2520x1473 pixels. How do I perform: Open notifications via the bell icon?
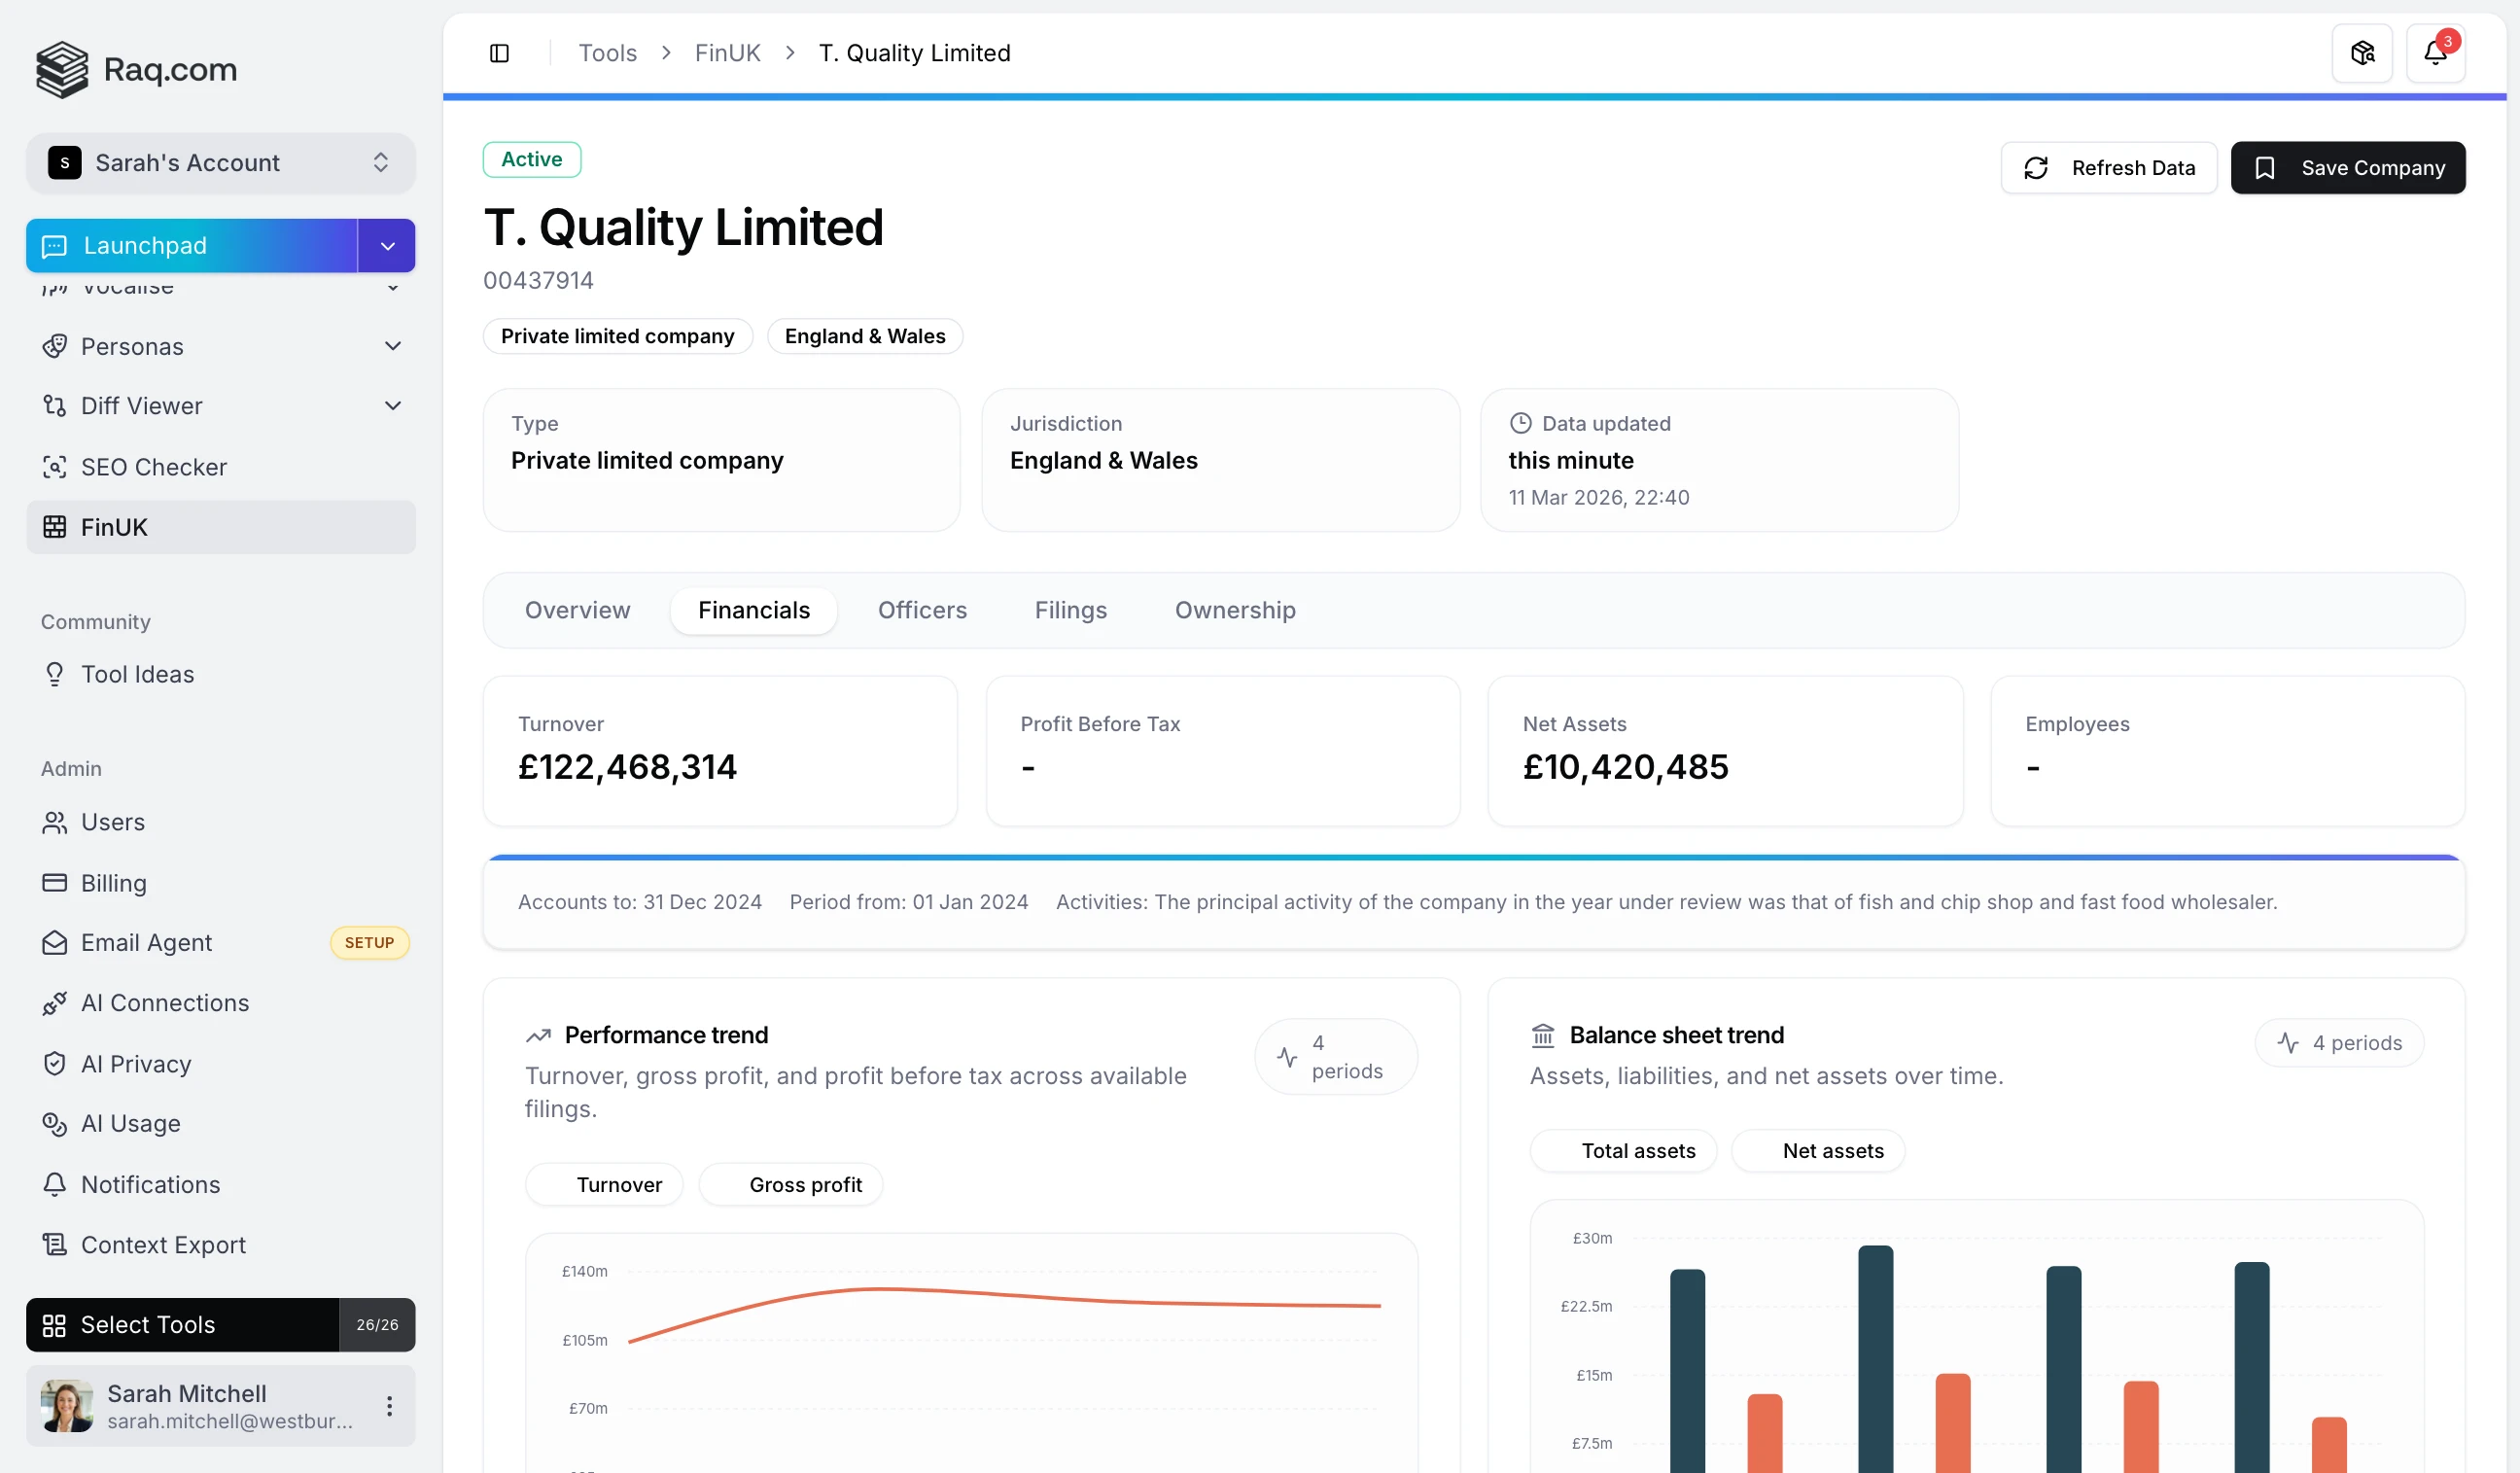tap(2435, 53)
